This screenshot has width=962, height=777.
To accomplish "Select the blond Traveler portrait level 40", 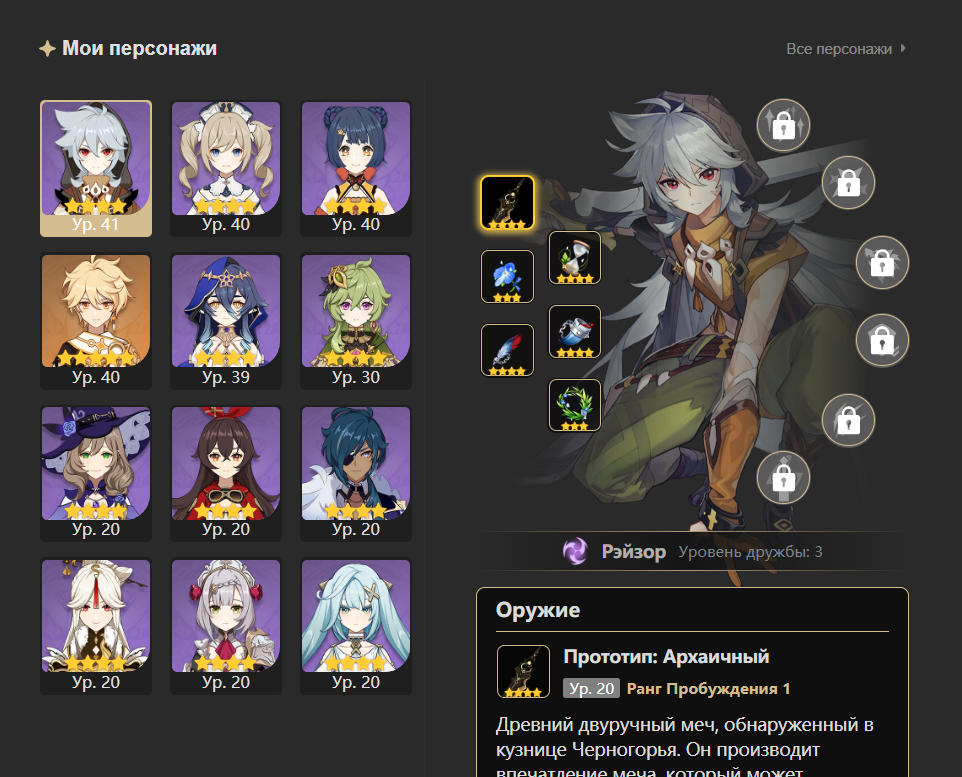I will point(96,321).
